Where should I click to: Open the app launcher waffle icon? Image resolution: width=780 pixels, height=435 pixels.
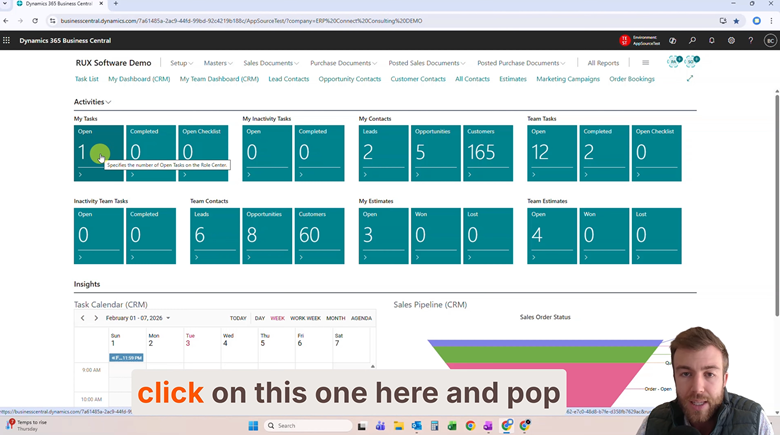click(6, 40)
